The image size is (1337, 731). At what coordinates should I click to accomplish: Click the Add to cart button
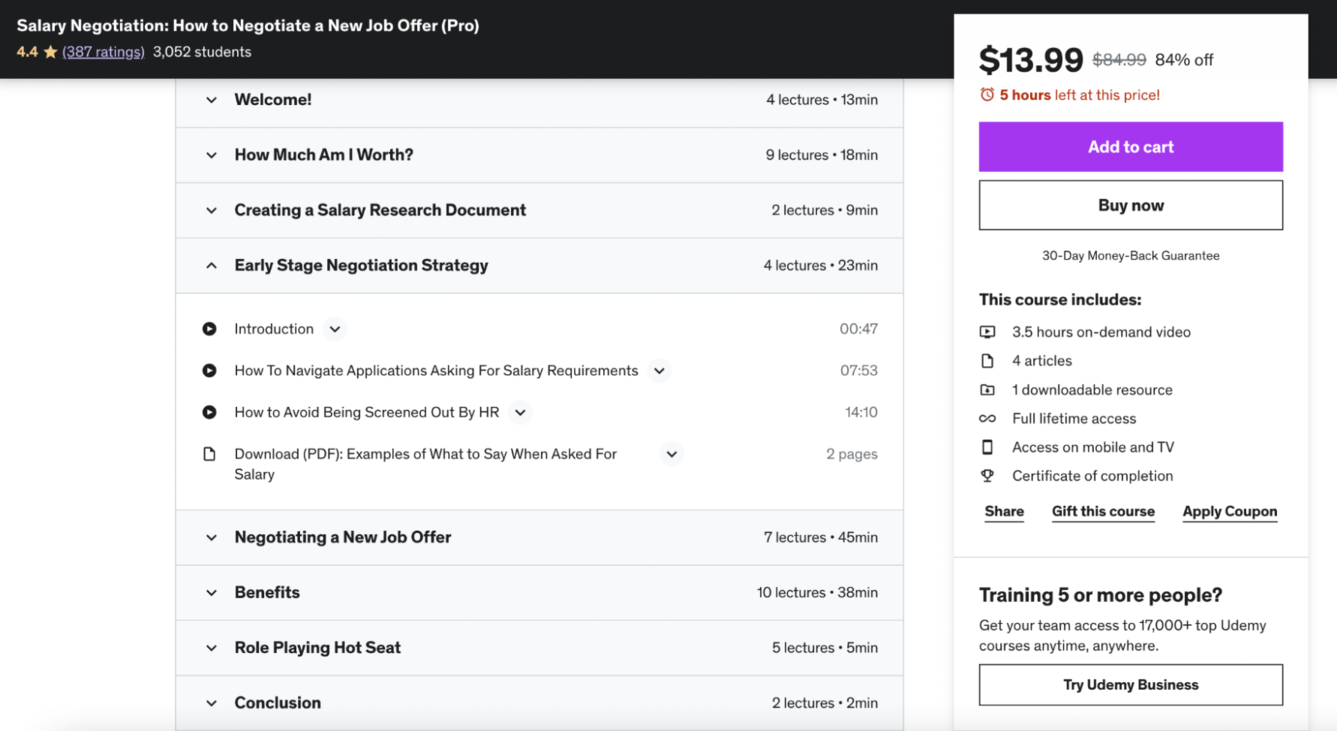click(x=1130, y=147)
